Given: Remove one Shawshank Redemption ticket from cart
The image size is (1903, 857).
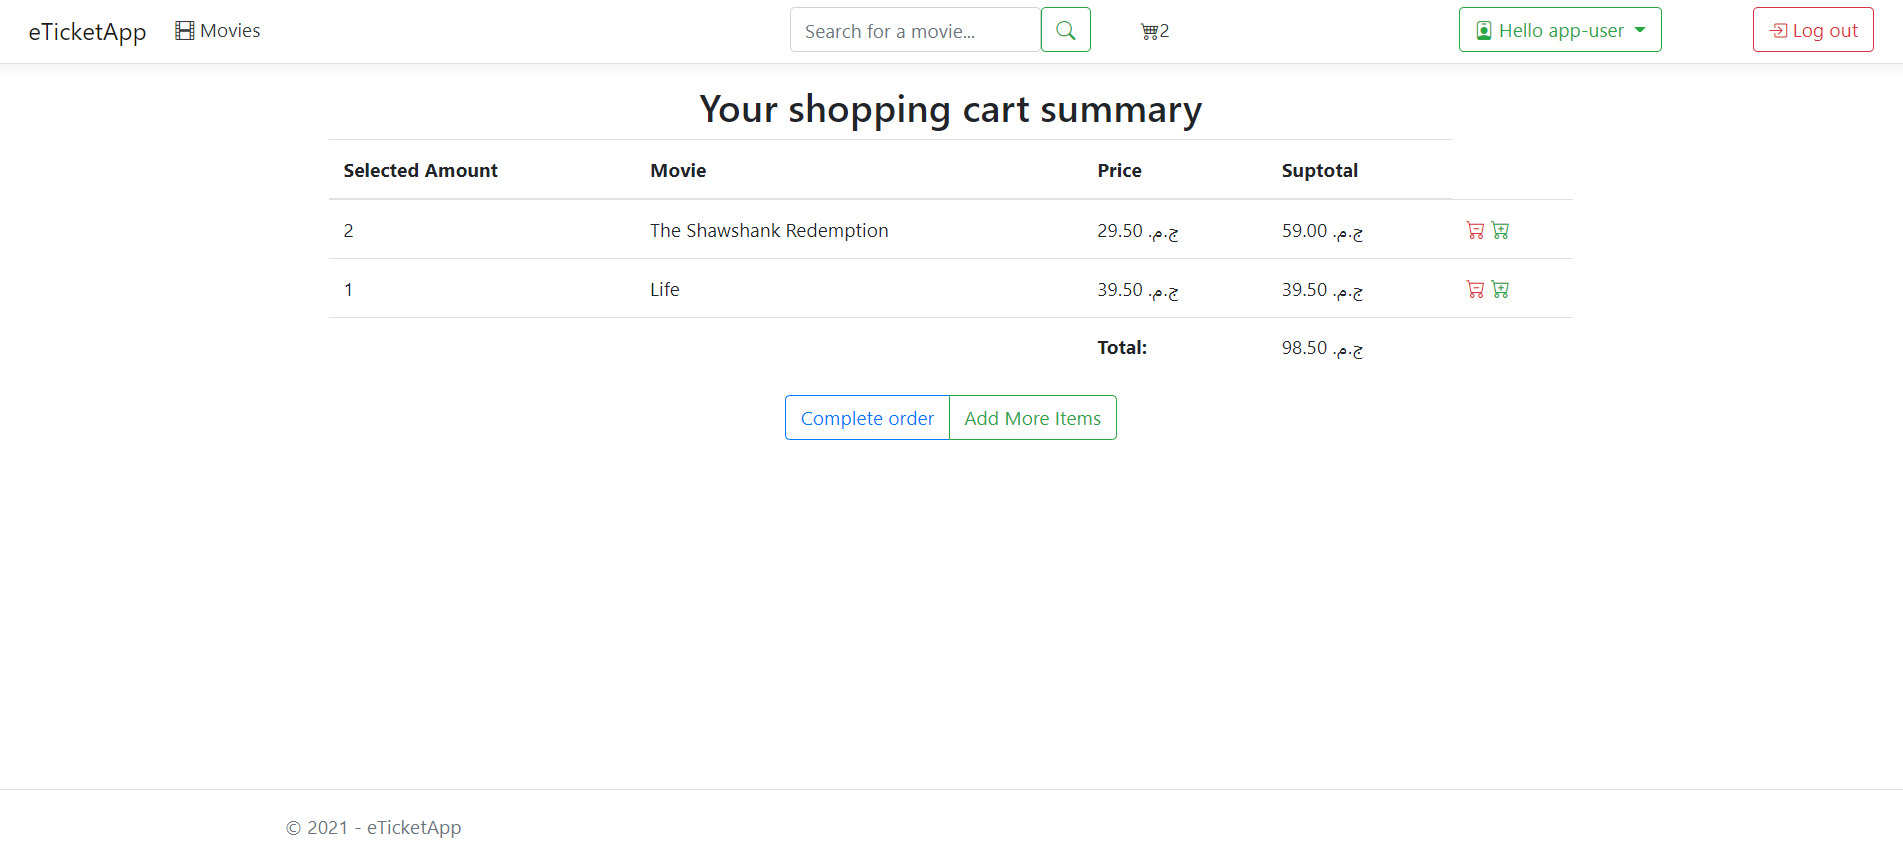Looking at the screenshot, I should pyautogui.click(x=1474, y=230).
